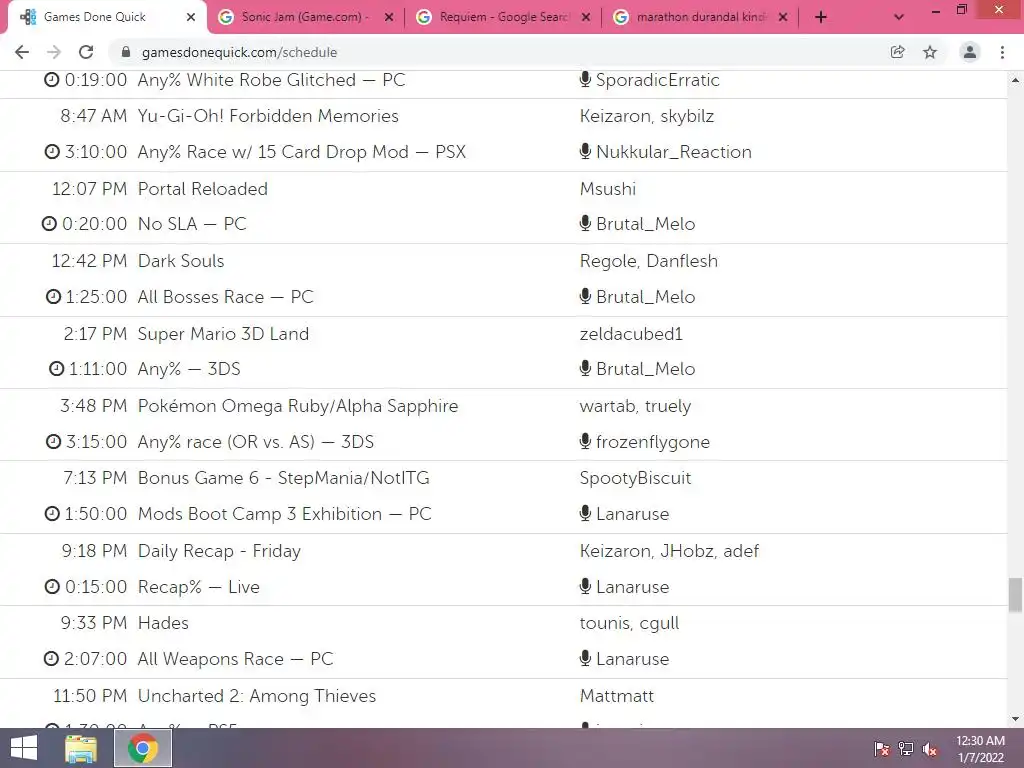
Task: Expand the tab search dropdown arrow
Action: (899, 18)
